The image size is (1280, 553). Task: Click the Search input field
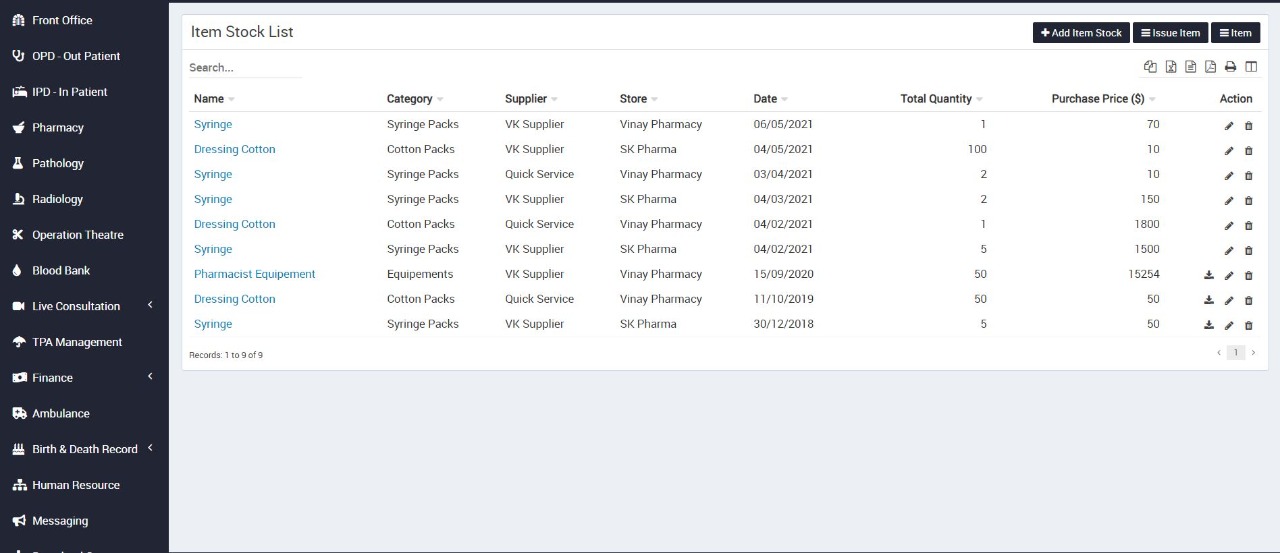244,68
